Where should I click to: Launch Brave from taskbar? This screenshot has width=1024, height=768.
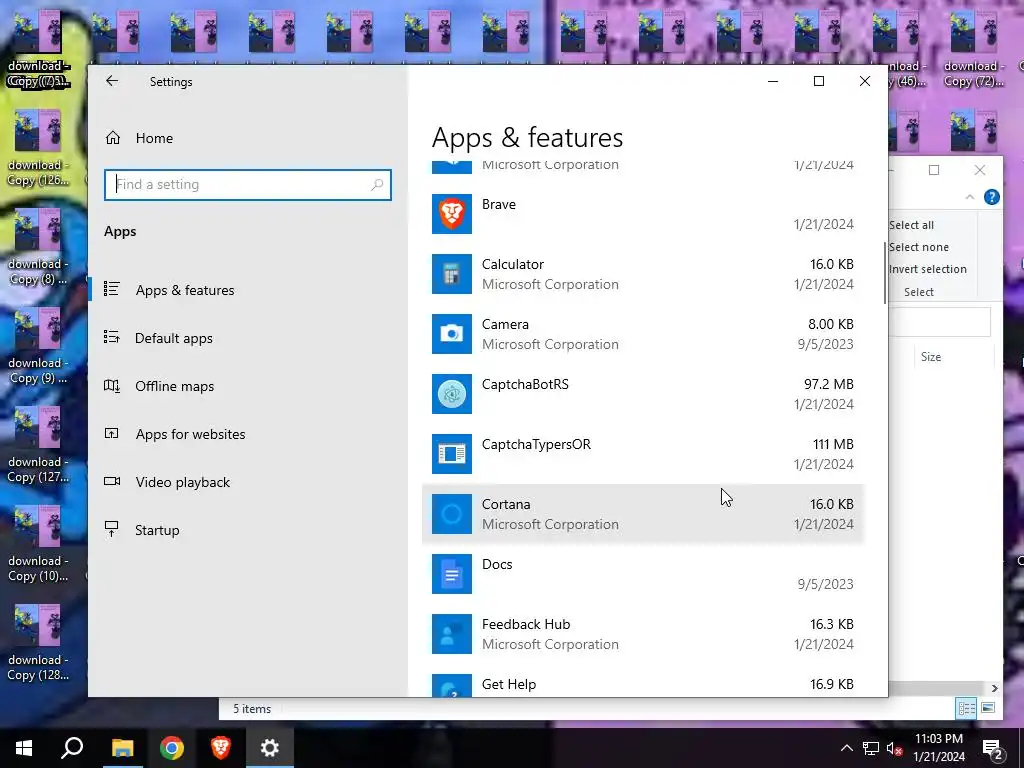click(221, 748)
